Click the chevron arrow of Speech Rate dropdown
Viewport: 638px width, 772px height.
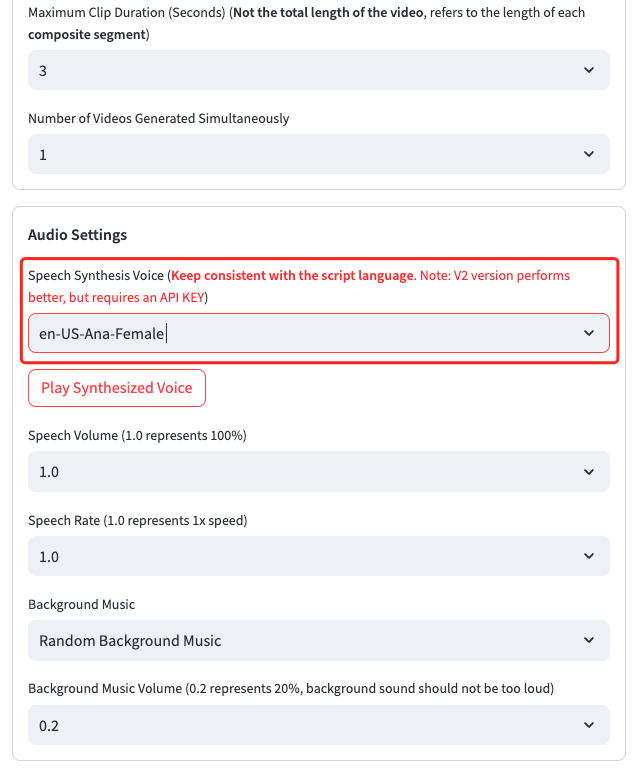588,556
